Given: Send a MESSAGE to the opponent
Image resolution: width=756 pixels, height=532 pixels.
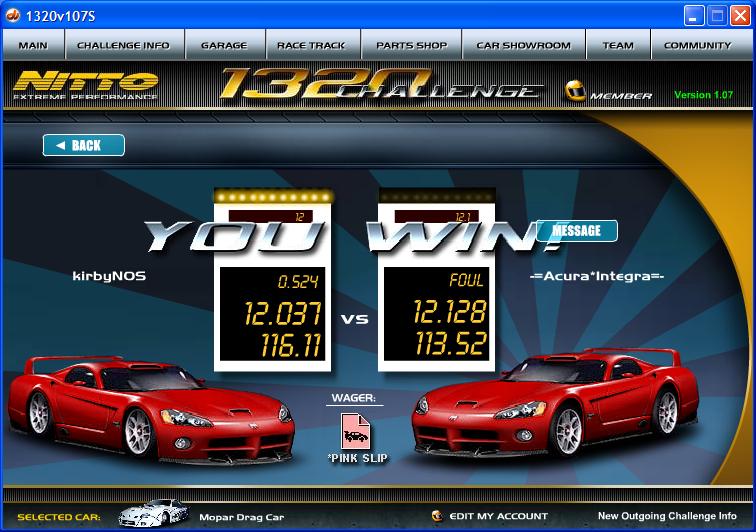Looking at the screenshot, I should click(577, 231).
